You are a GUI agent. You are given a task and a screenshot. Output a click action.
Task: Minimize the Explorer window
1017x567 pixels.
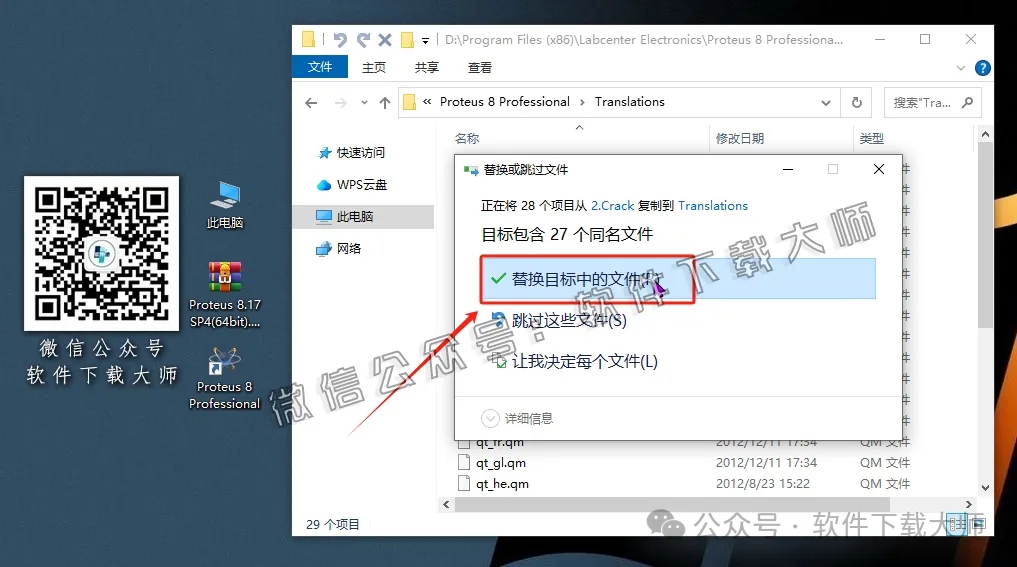click(879, 40)
